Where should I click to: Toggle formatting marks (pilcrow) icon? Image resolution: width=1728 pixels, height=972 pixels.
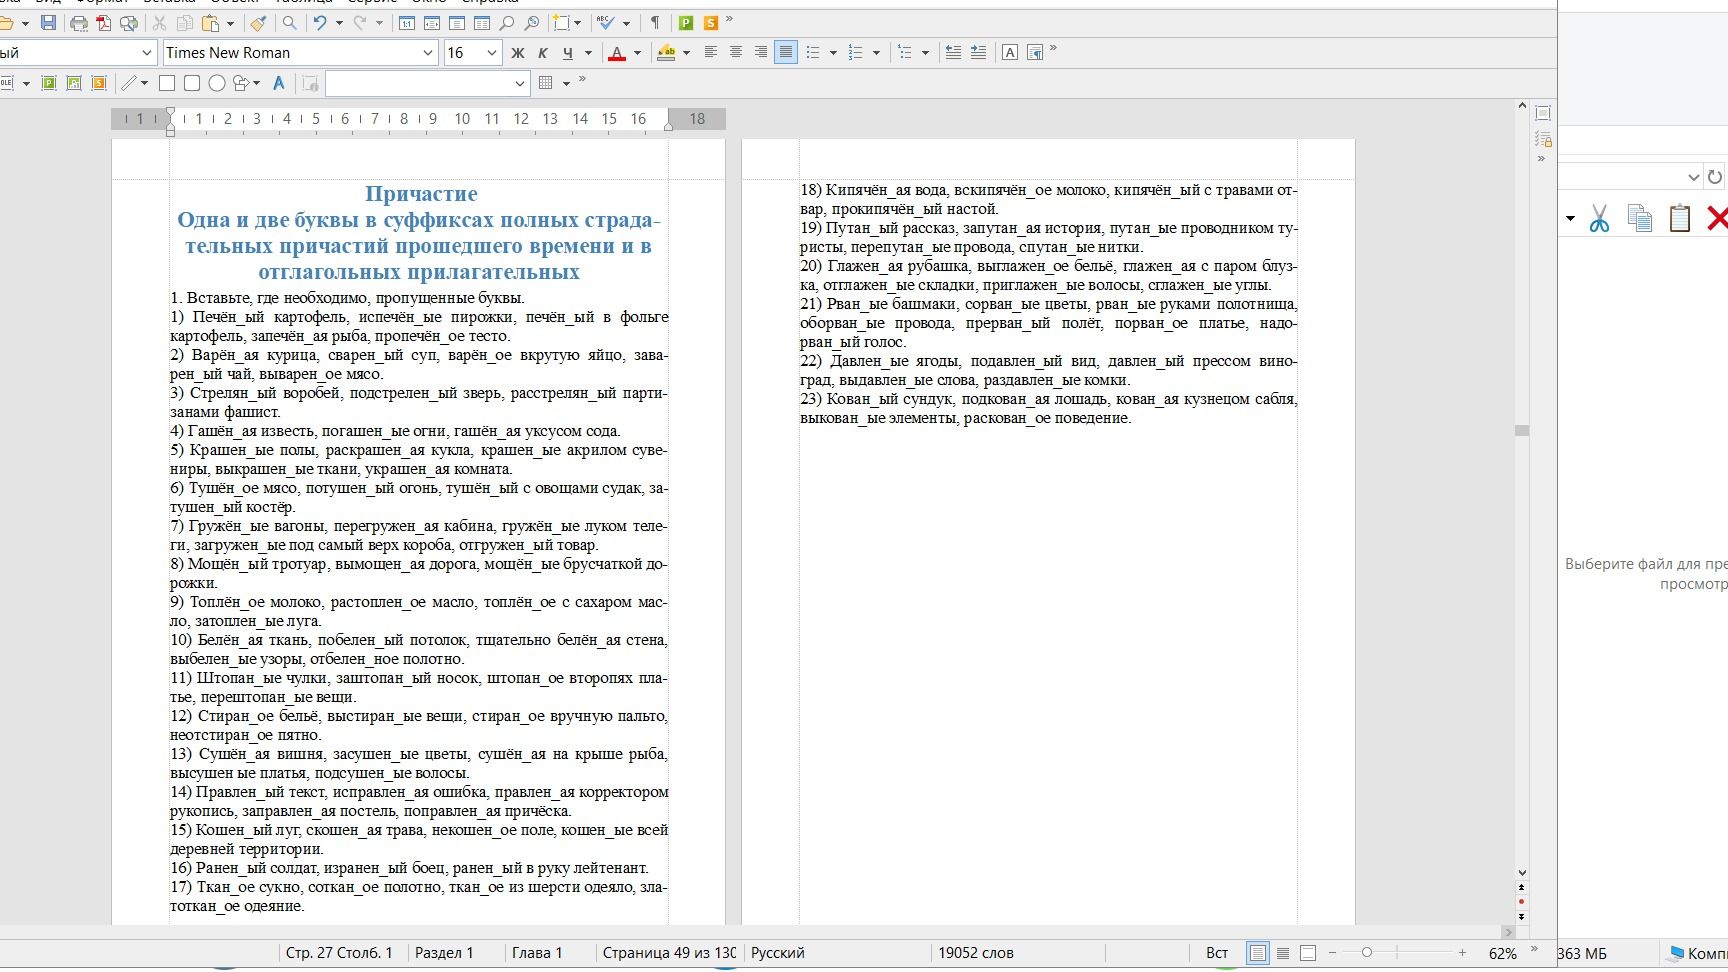click(x=655, y=23)
